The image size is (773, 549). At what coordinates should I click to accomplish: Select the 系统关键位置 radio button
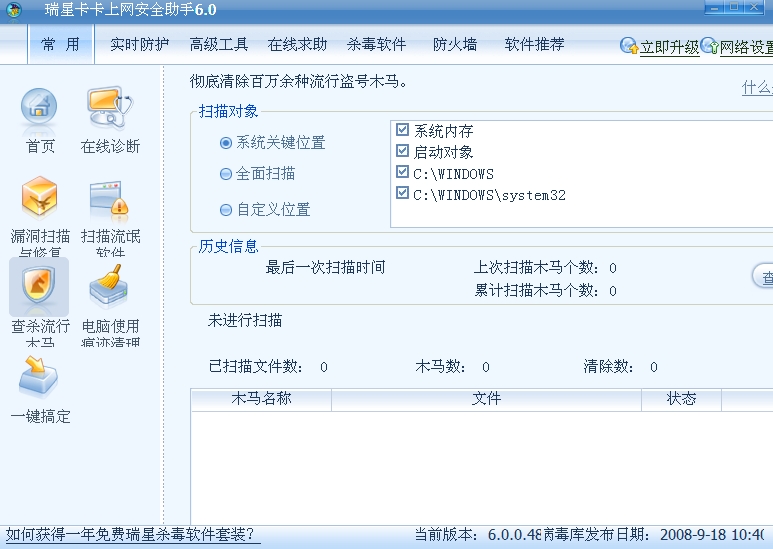pos(226,143)
